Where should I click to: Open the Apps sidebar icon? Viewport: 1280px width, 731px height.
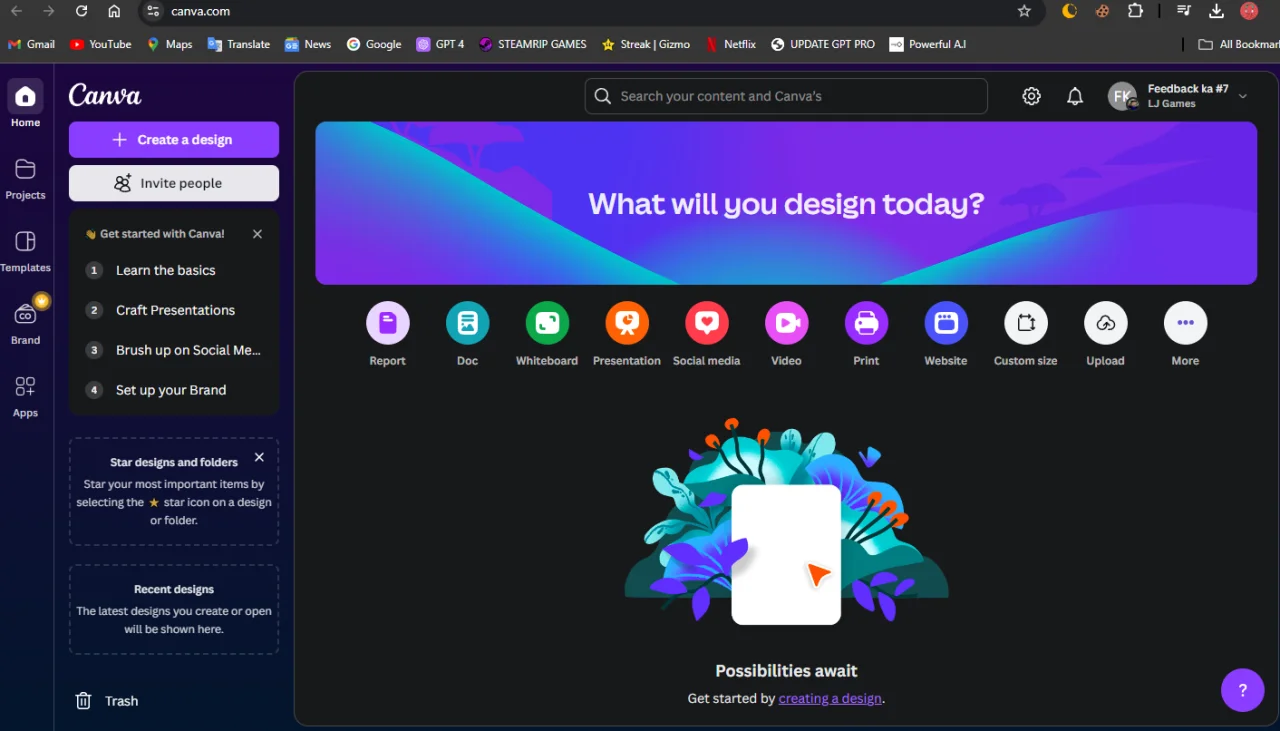(x=25, y=387)
